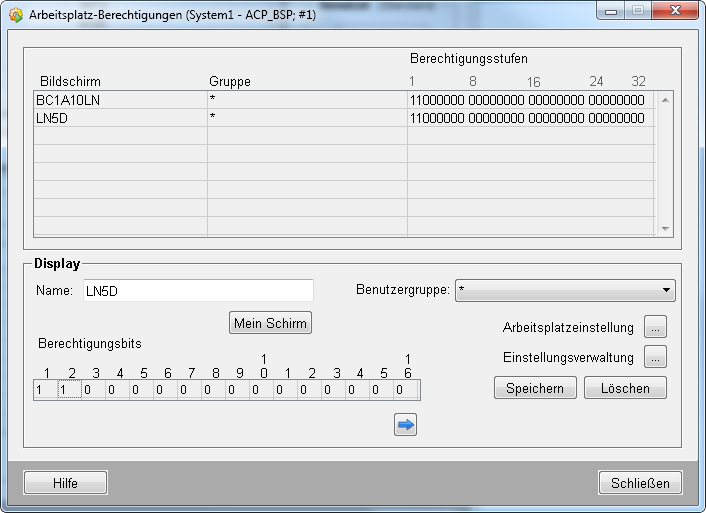Image resolution: width=706 pixels, height=513 pixels.
Task: Save changes with the Speichern button
Action: pyautogui.click(x=535, y=388)
